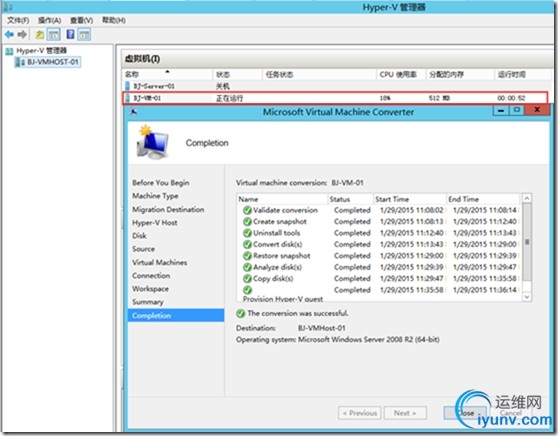Close the Converter window with red X
Image resolution: width=558 pixels, height=436 pixels.
point(537,110)
